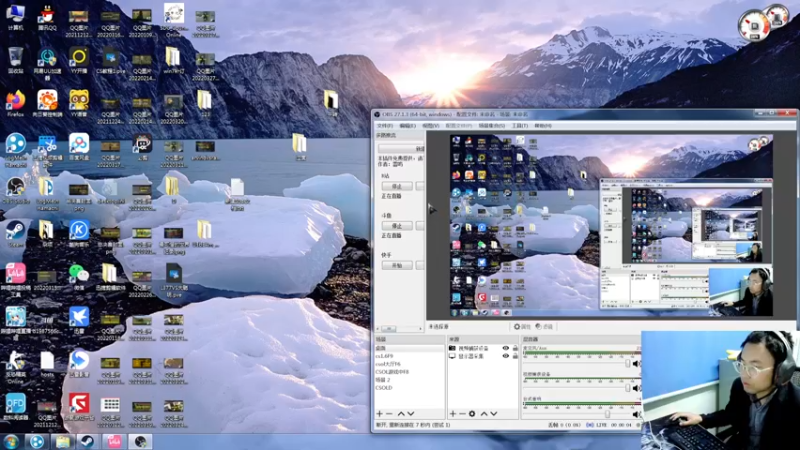
Task: Open the Recycle Bin 回收站 icon
Action: pyautogui.click(x=15, y=60)
